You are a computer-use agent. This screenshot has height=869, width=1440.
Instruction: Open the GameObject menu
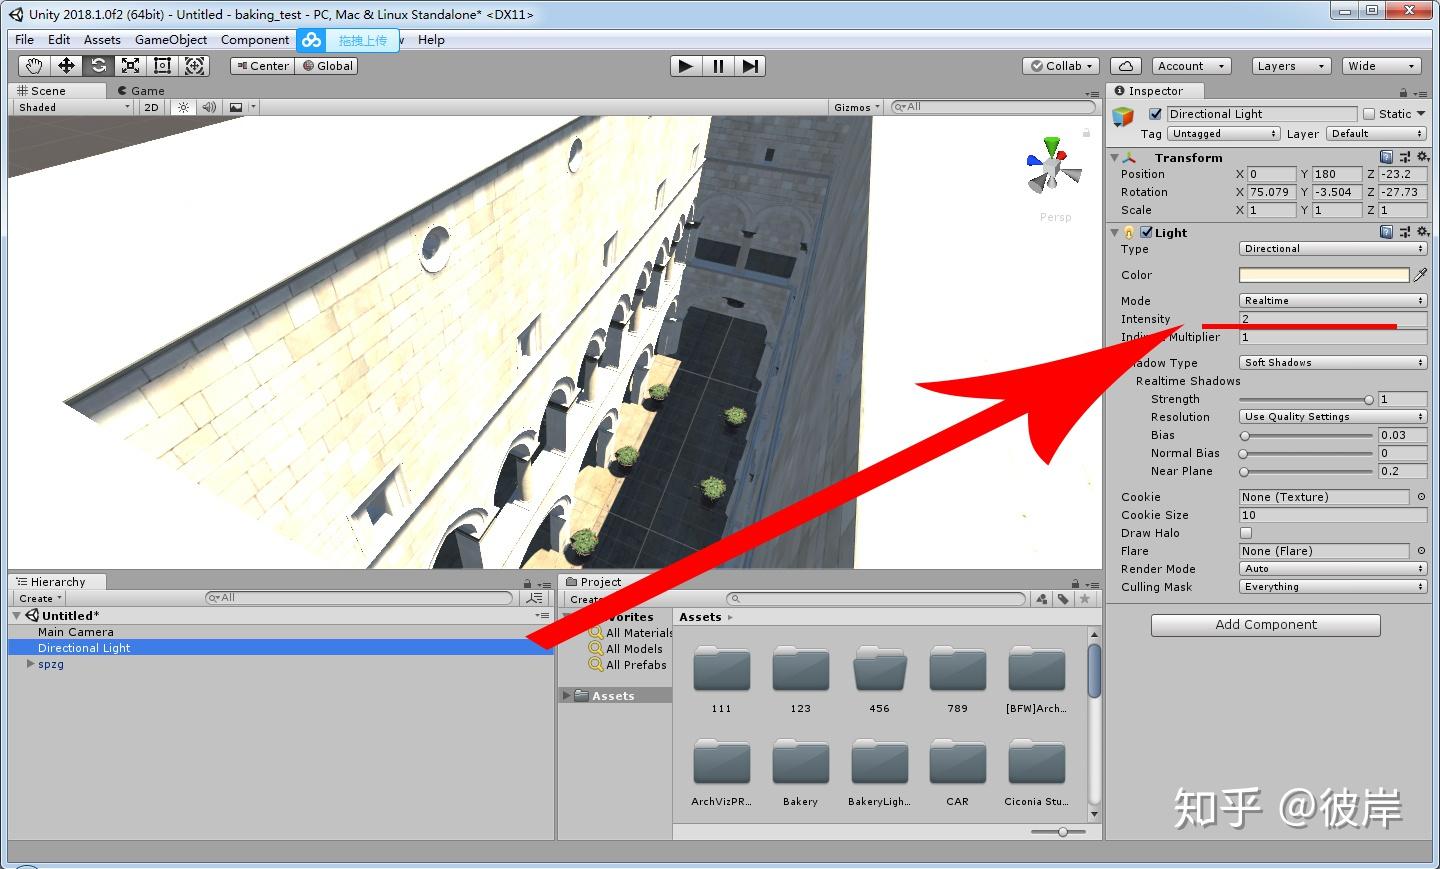click(171, 40)
